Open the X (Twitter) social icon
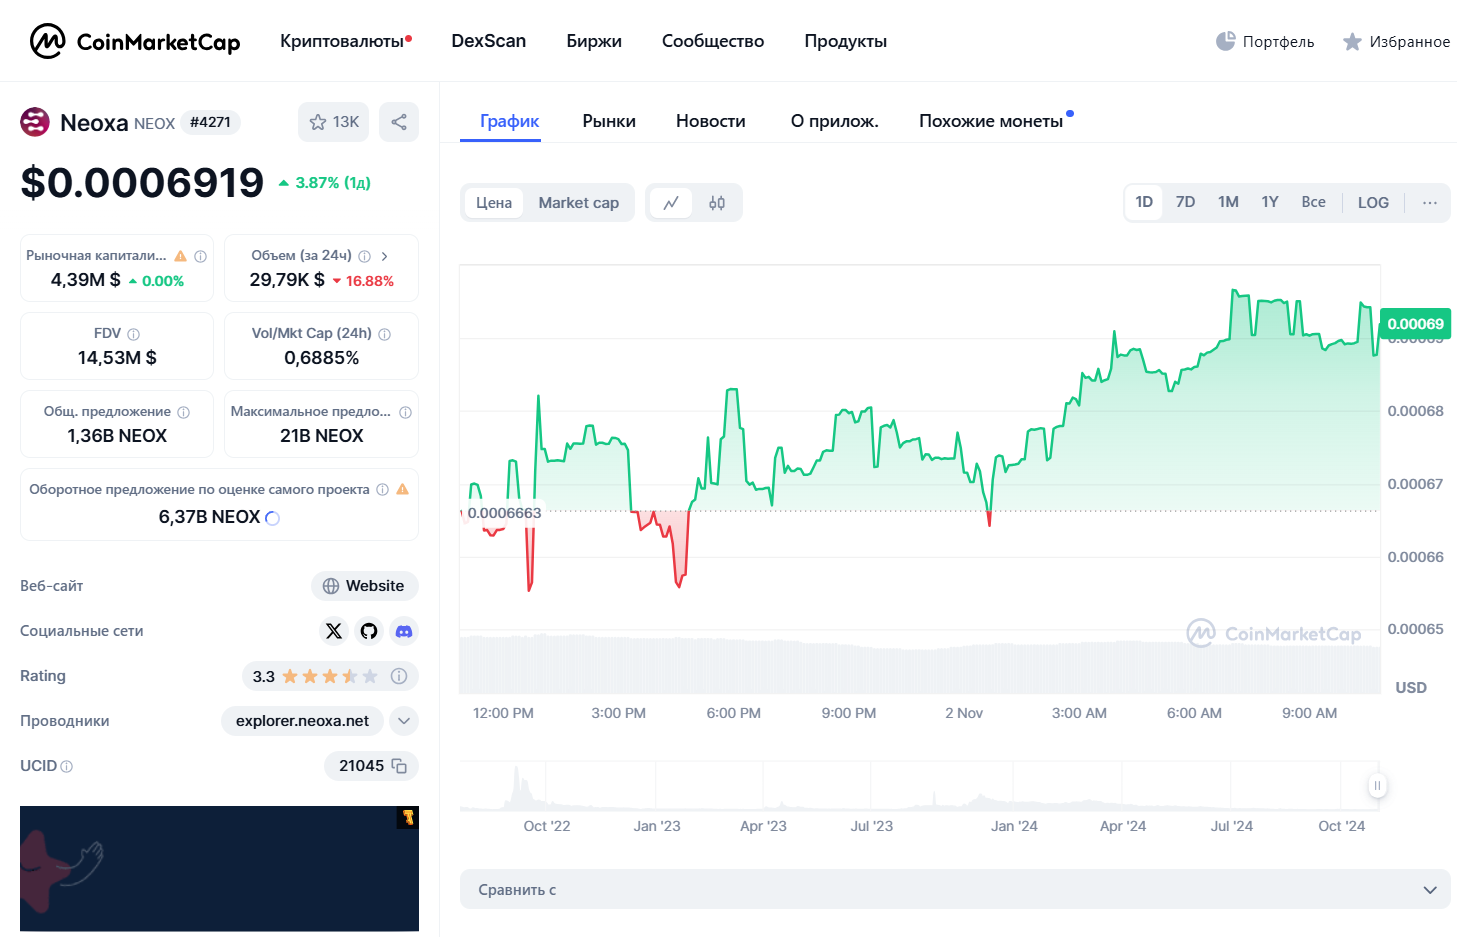This screenshot has height=937, width=1457. (x=334, y=631)
